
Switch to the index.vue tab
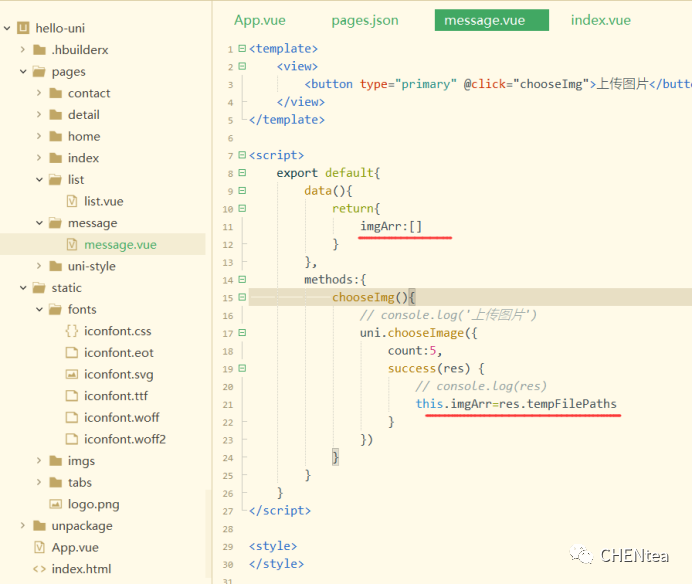pos(600,20)
